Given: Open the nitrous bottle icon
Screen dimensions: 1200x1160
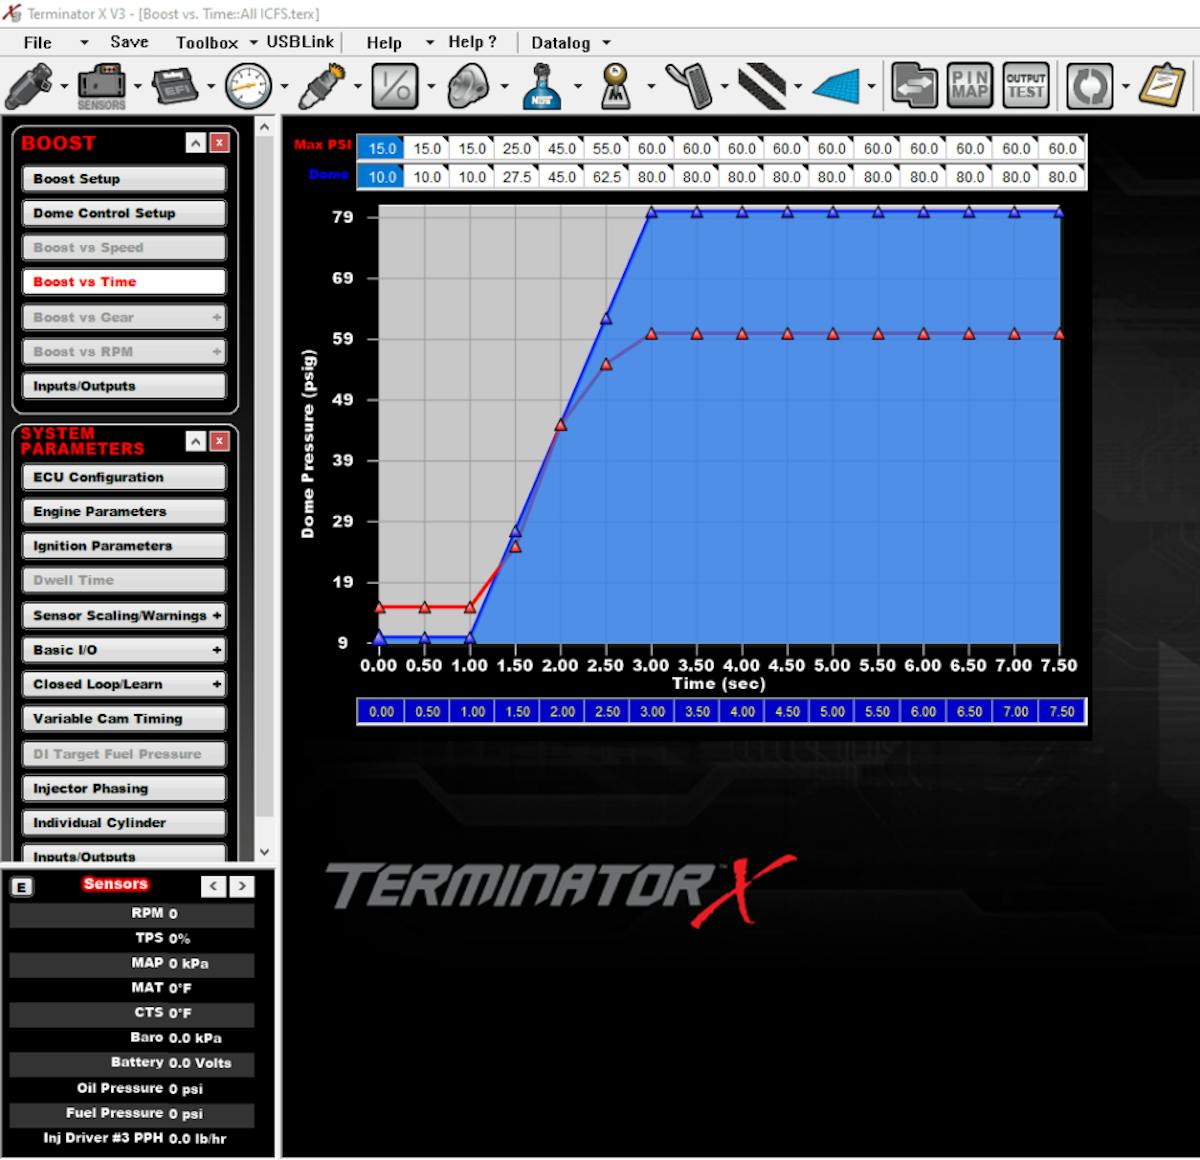Looking at the screenshot, I should (541, 87).
